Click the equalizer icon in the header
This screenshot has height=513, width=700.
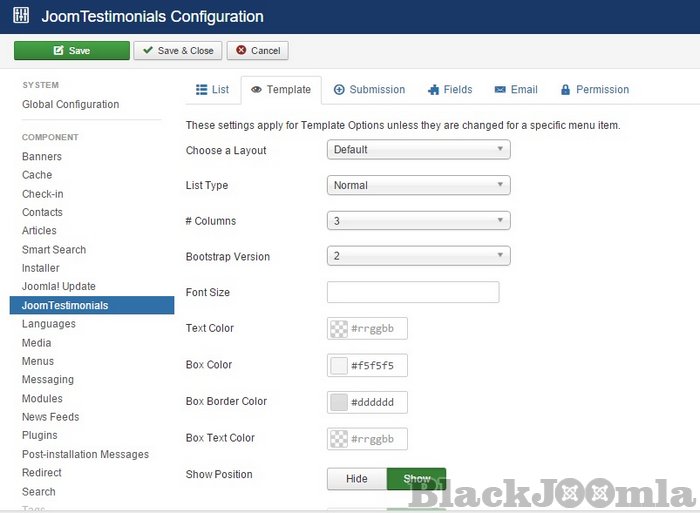point(22,17)
